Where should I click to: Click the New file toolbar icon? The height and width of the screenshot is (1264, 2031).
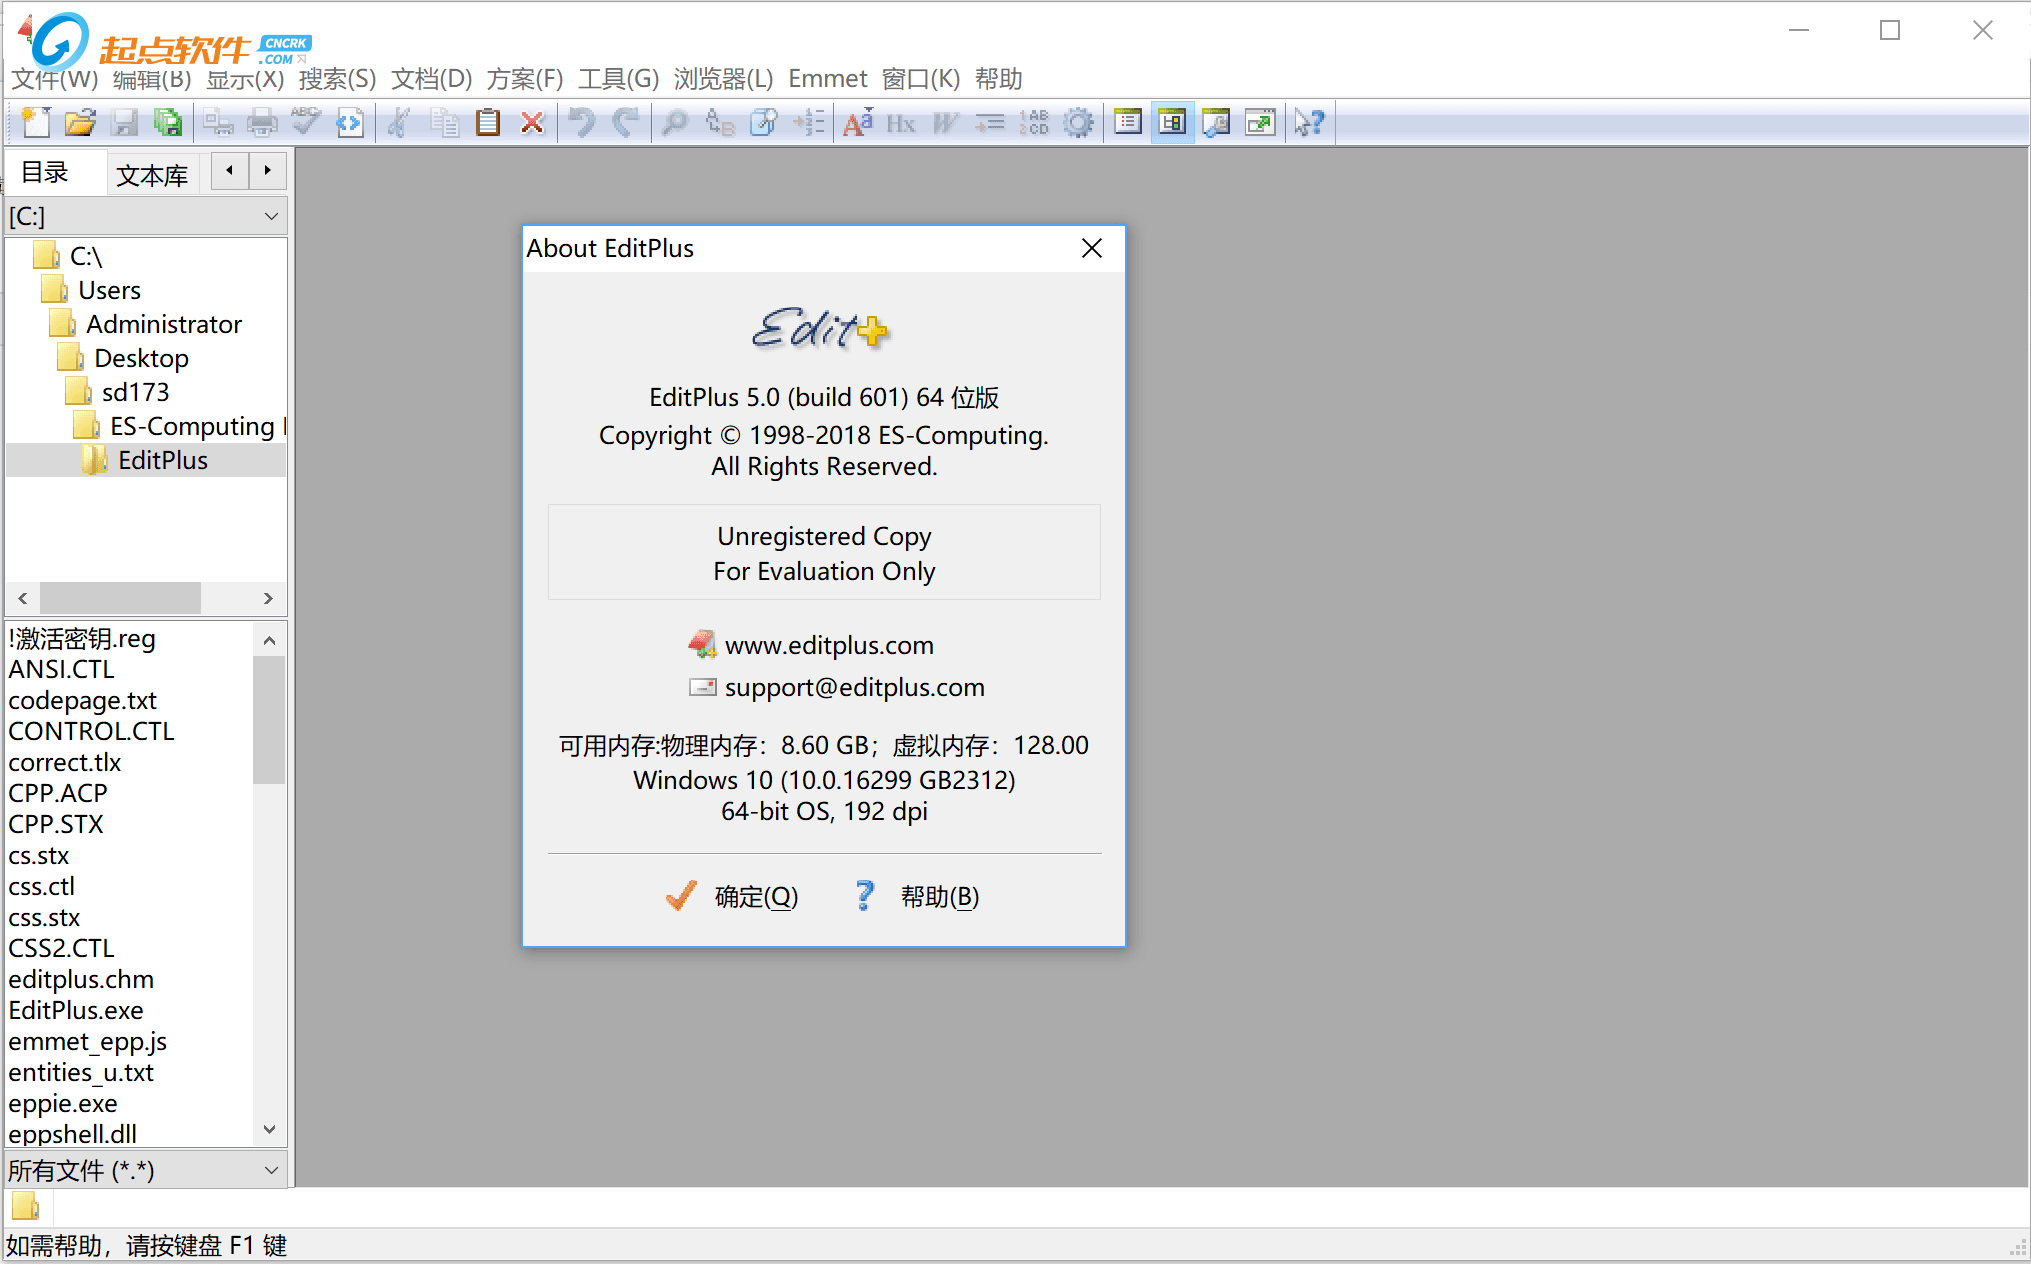pos(36,122)
